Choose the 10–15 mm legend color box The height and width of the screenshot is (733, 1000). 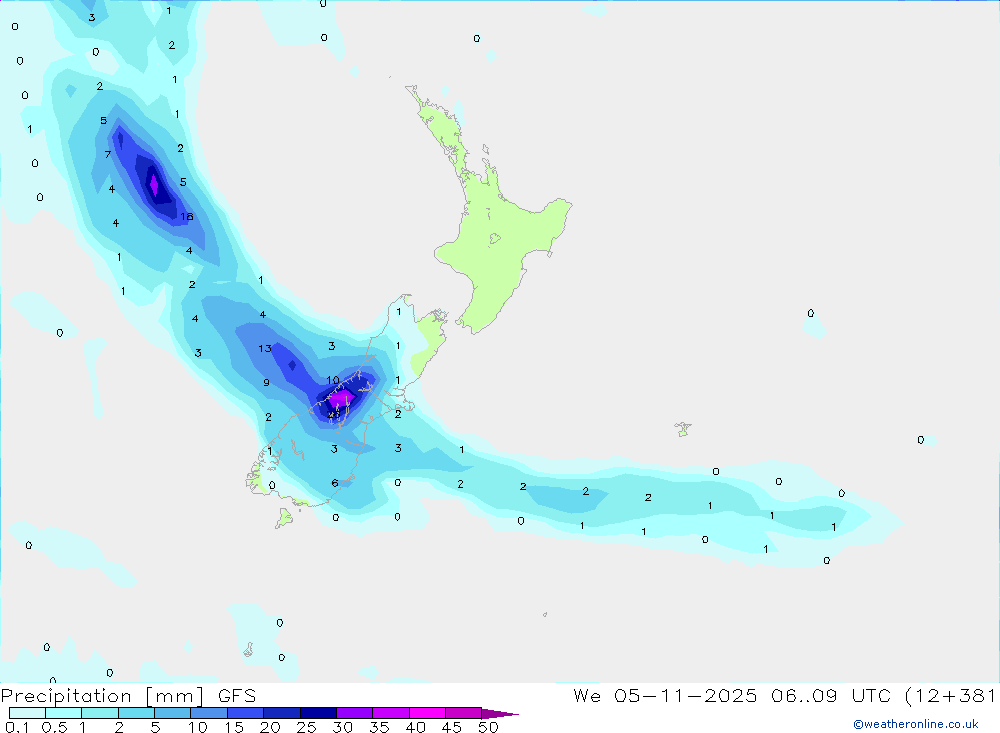(x=209, y=713)
